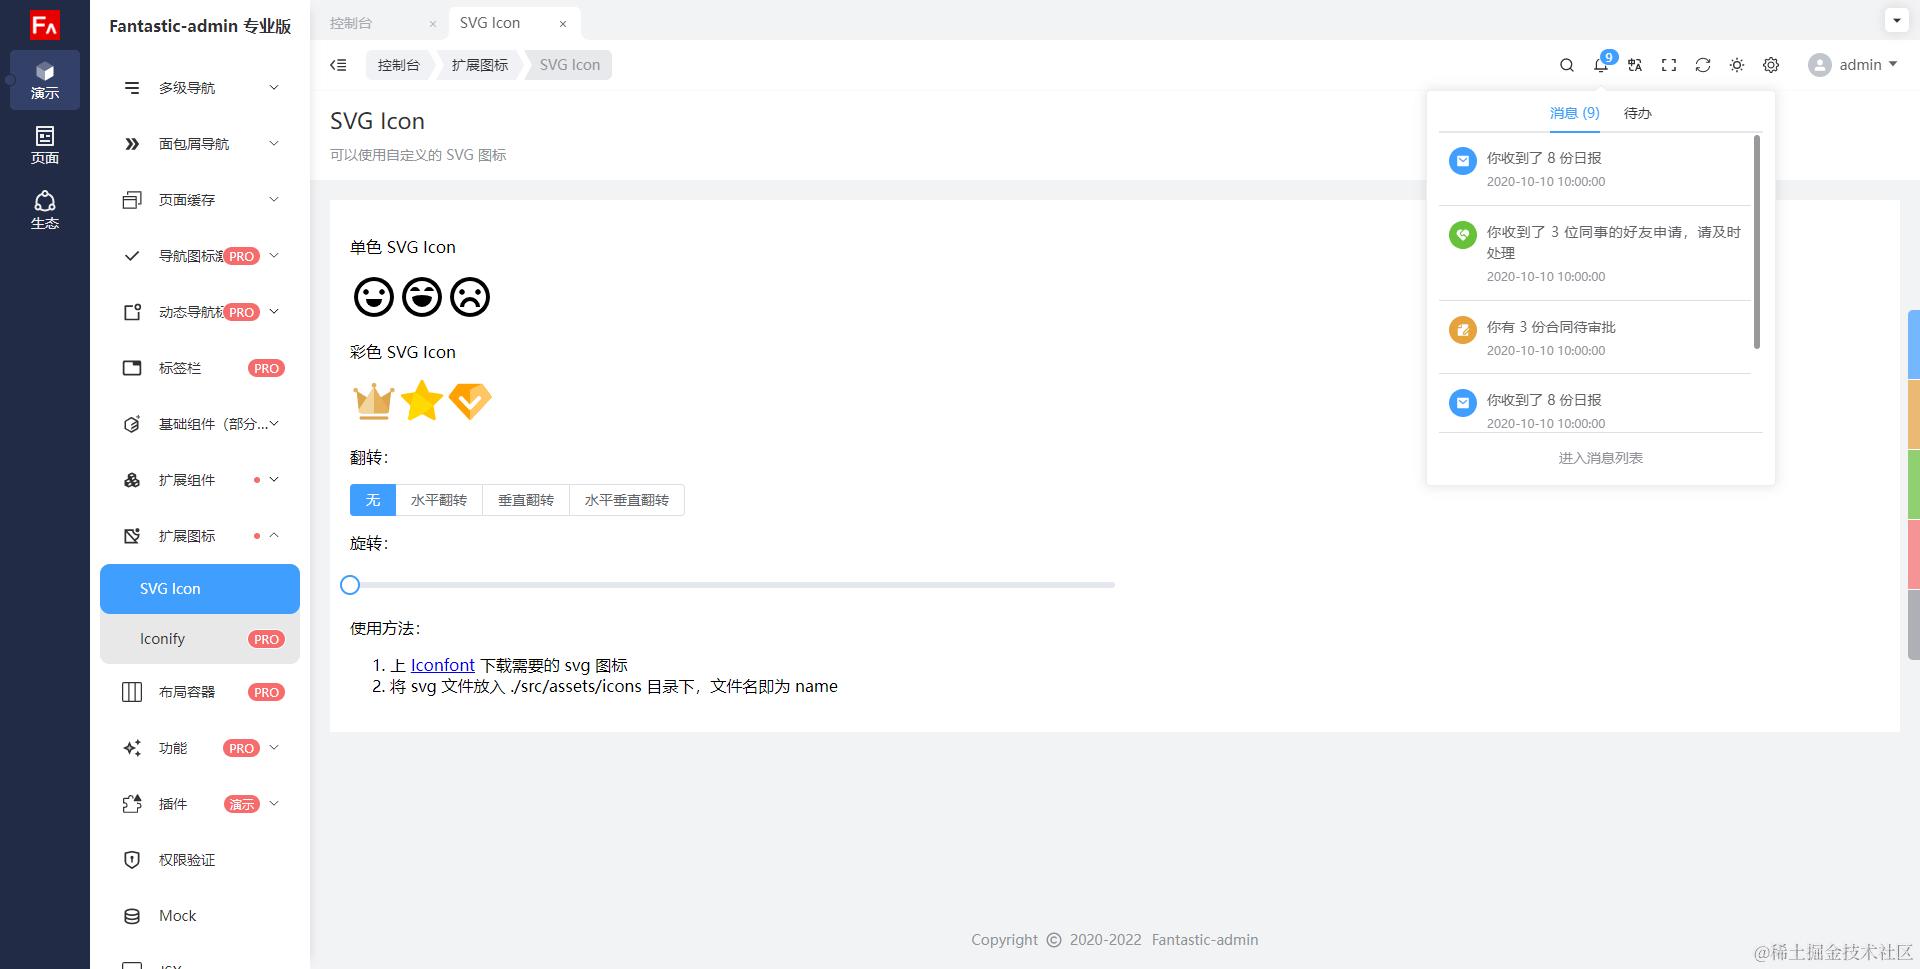Close the 控制台 tab

432,24
